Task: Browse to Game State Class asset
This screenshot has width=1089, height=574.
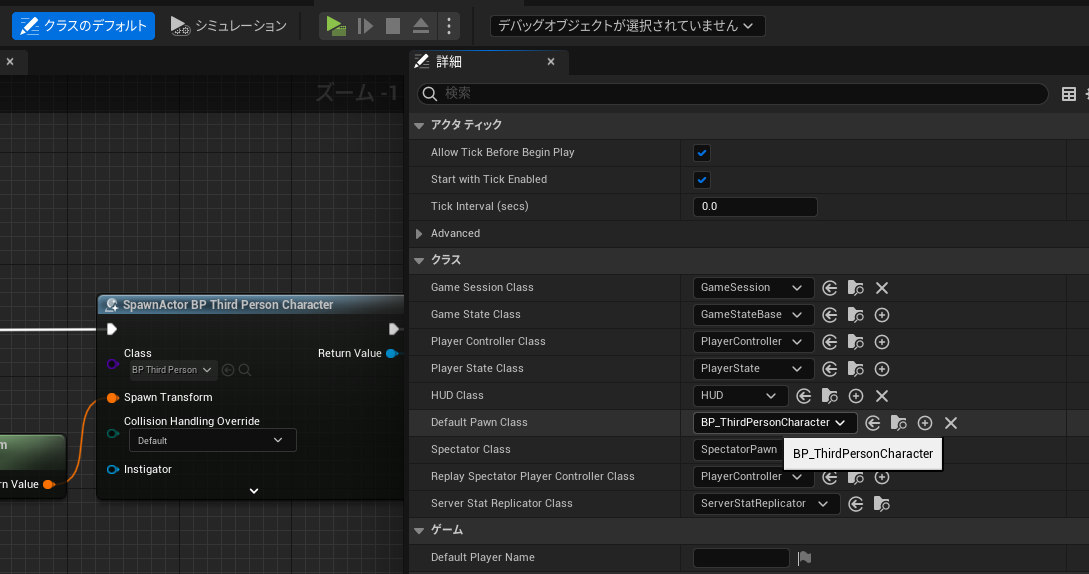Action: pyautogui.click(x=856, y=315)
